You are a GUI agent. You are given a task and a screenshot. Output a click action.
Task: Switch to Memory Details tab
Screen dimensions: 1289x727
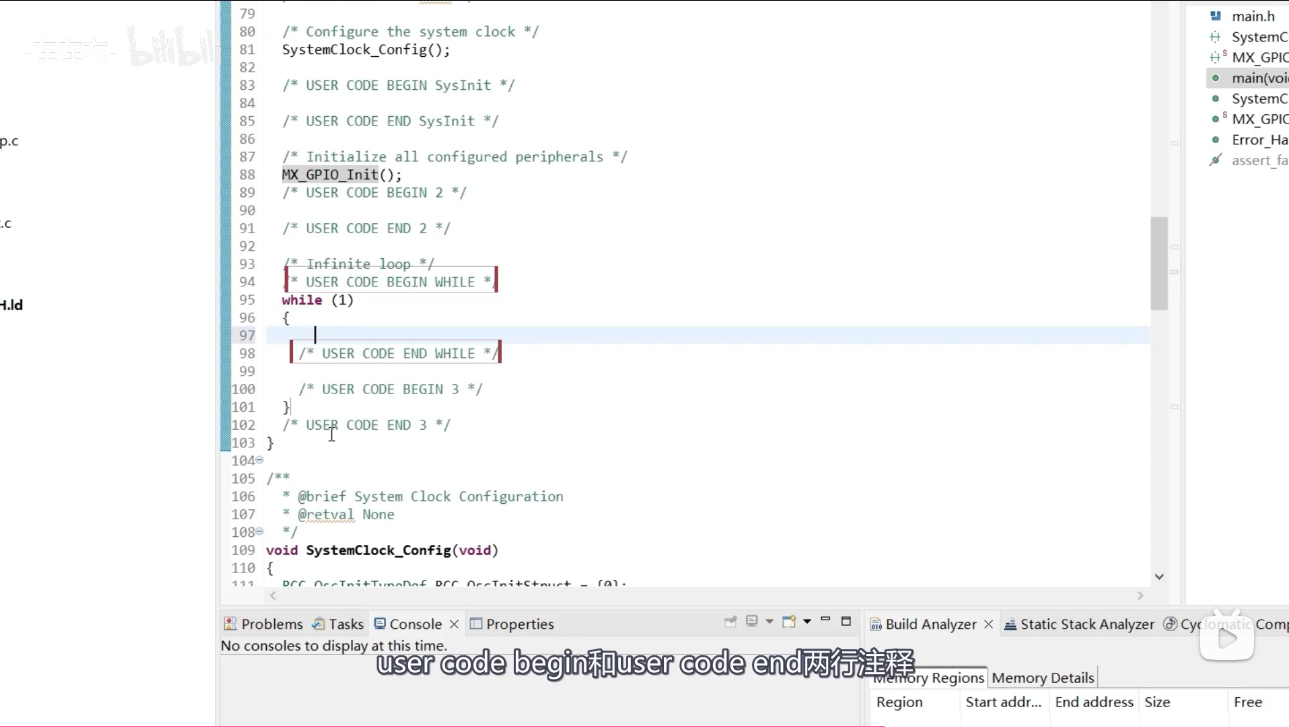pyautogui.click(x=1042, y=677)
